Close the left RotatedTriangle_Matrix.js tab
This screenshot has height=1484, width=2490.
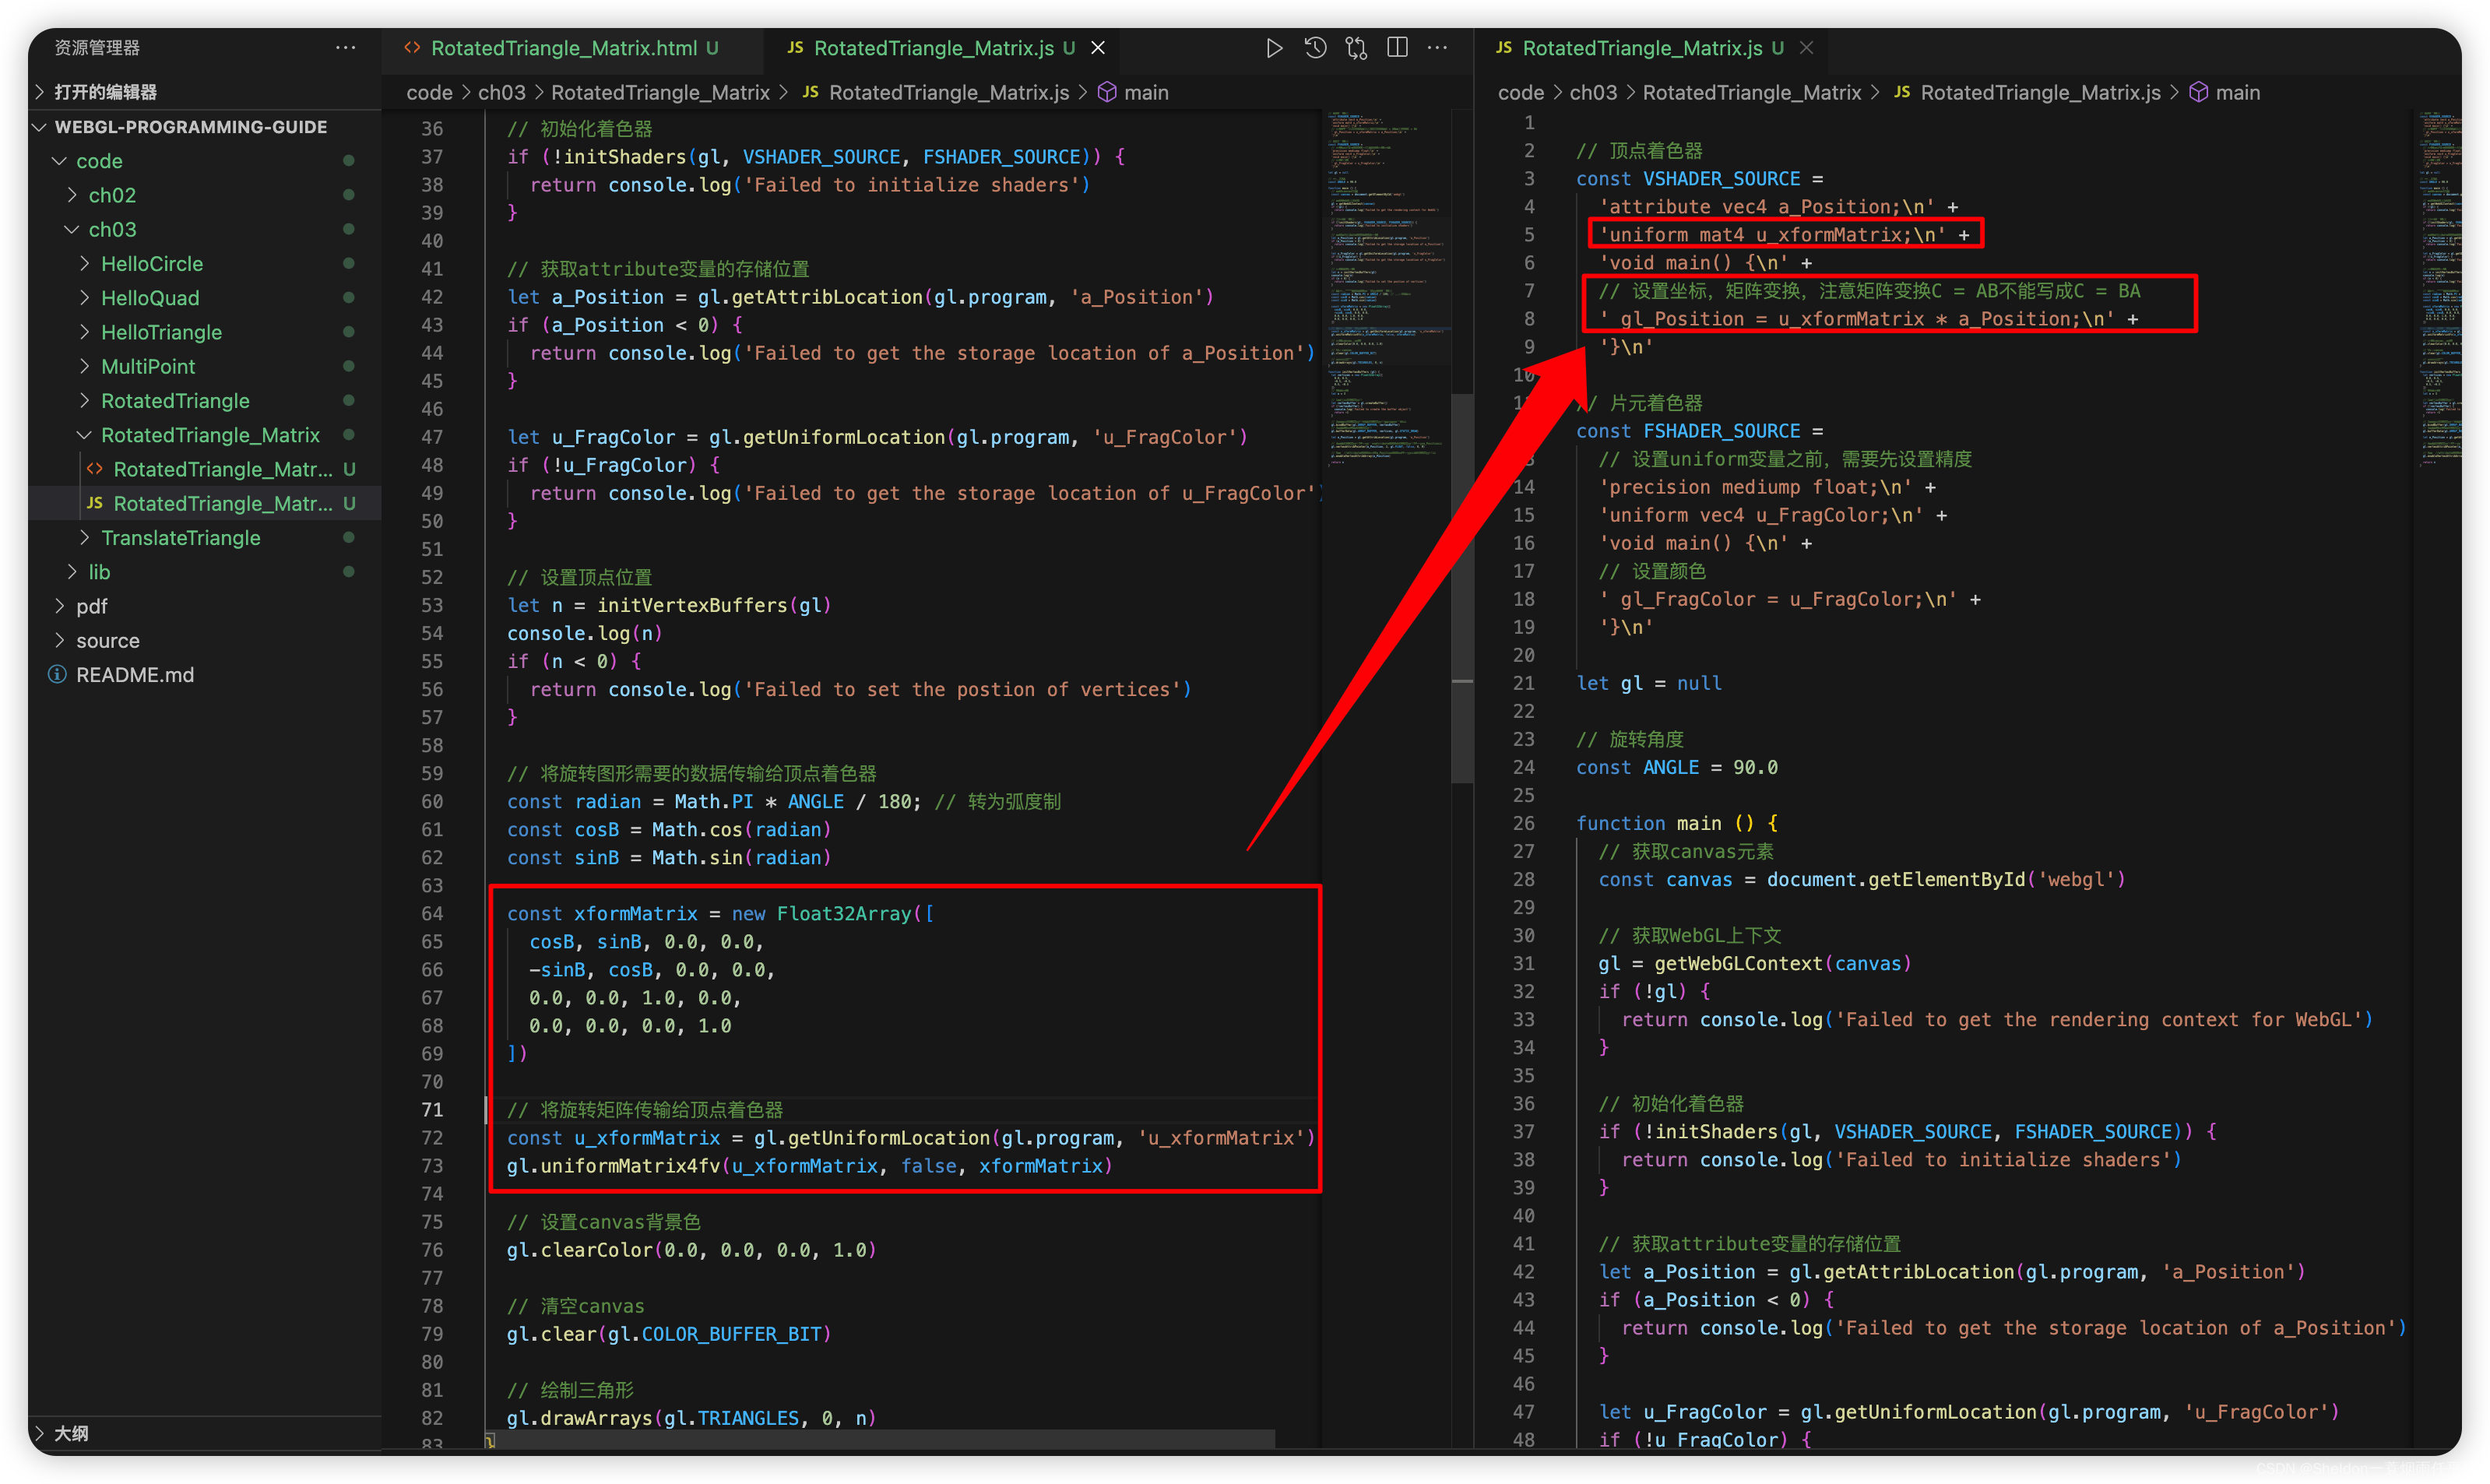tap(1098, 48)
